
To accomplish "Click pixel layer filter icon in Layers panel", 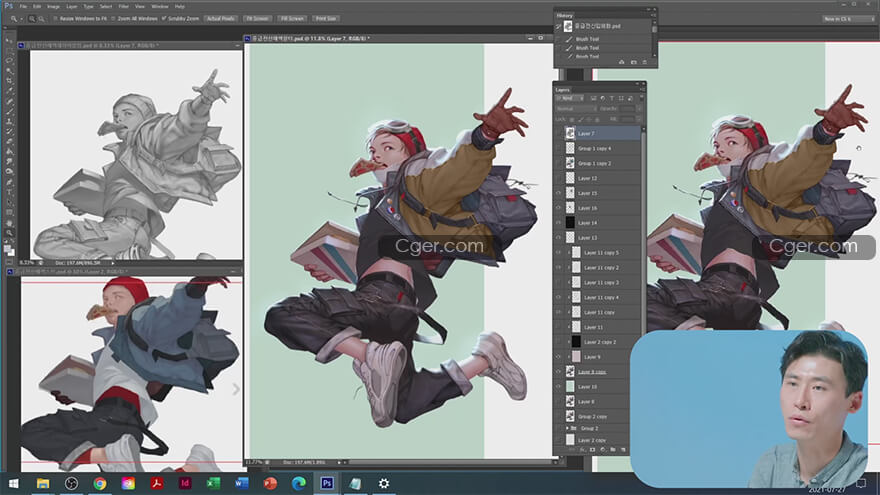I will [x=593, y=98].
